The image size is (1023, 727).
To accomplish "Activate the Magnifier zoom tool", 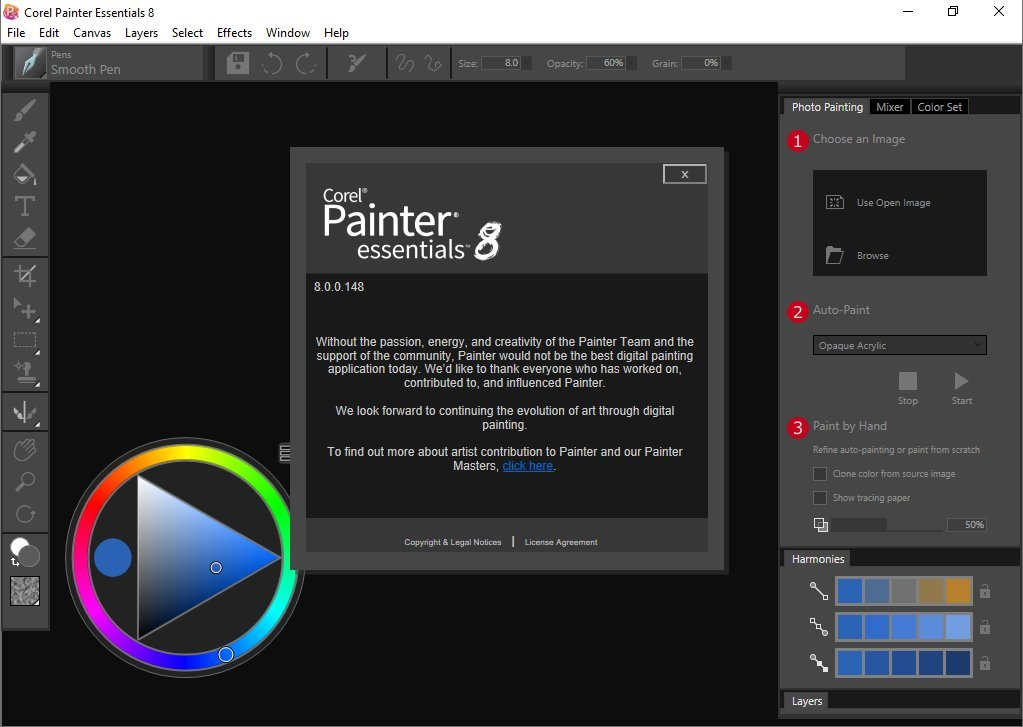I will [x=25, y=481].
